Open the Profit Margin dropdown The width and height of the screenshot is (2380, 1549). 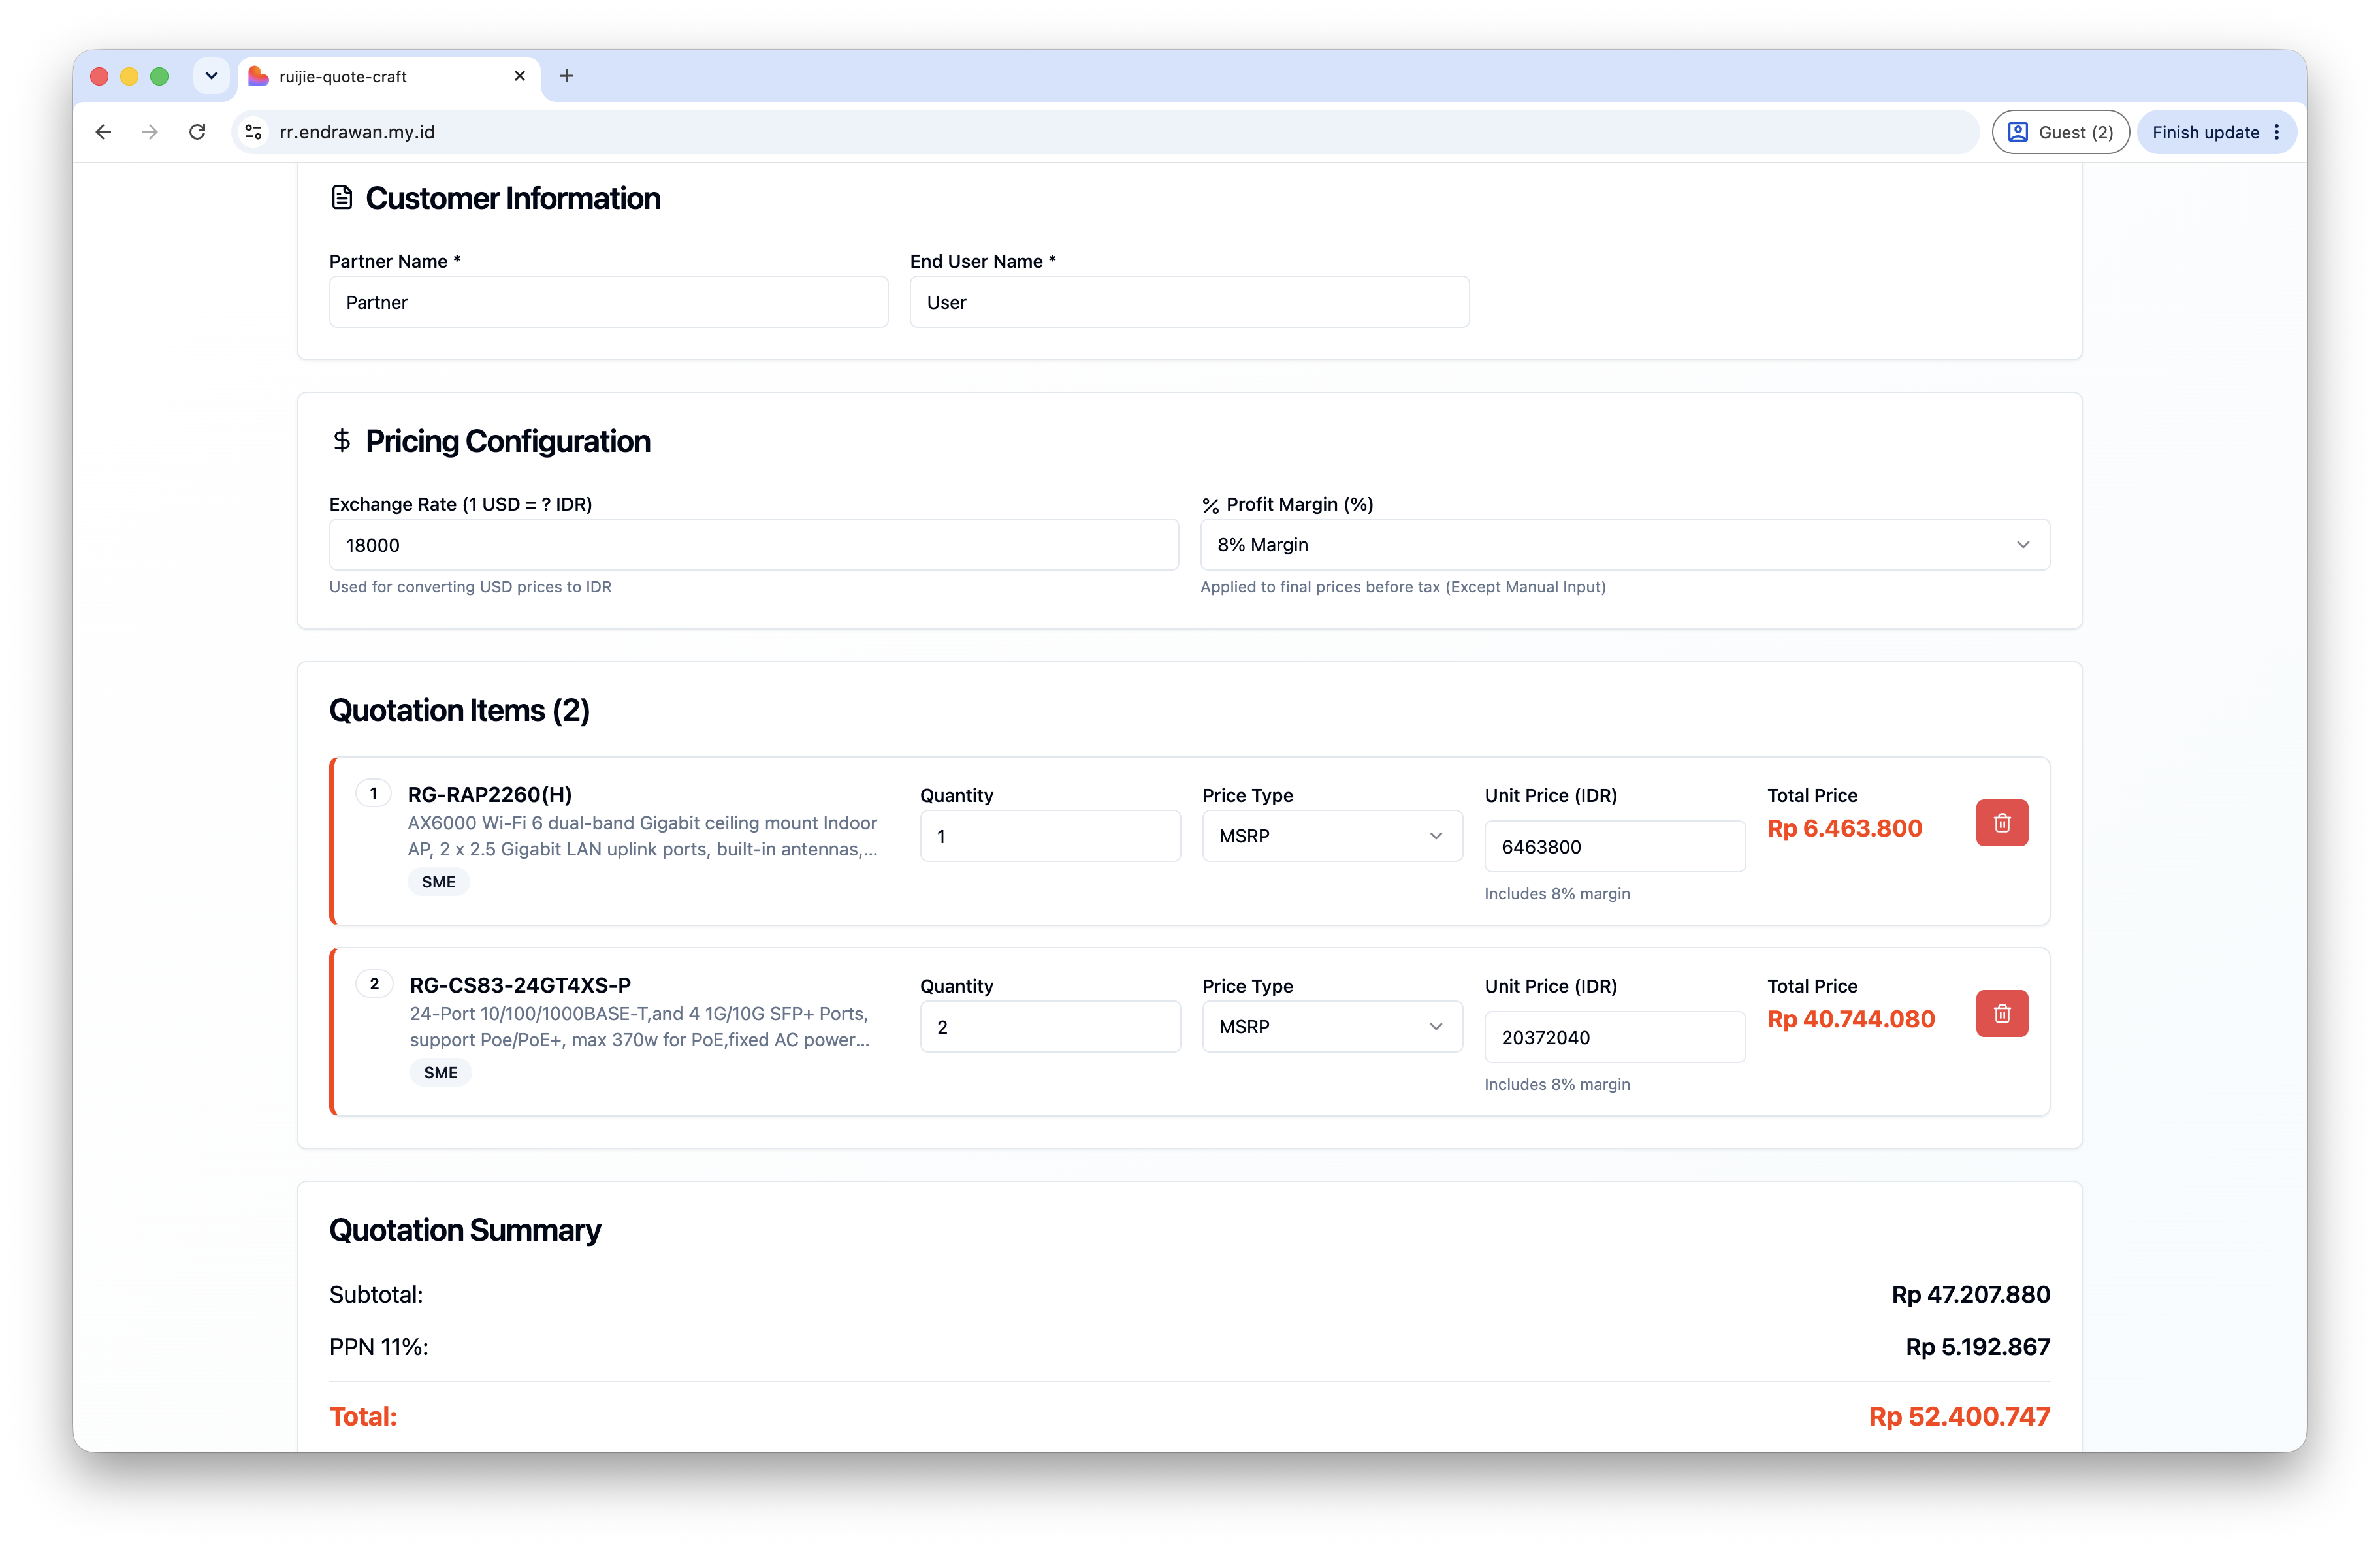point(1624,545)
